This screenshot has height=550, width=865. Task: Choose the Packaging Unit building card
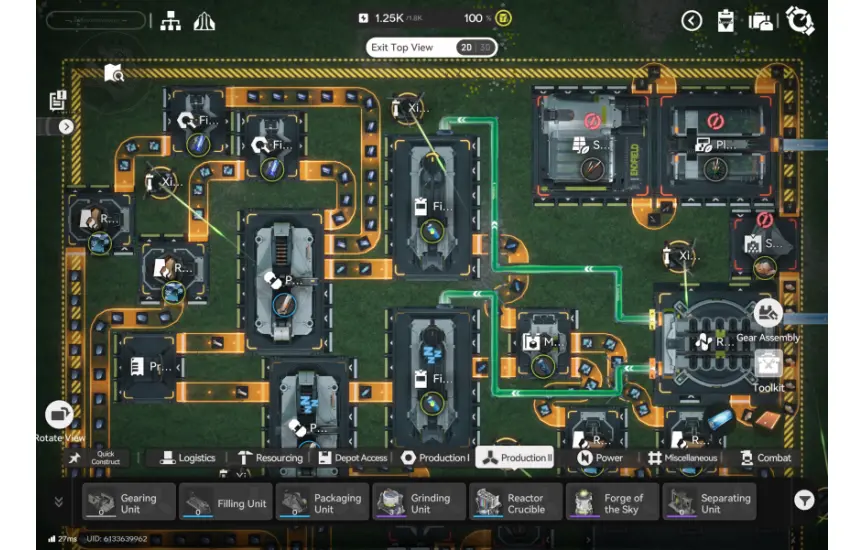322,501
